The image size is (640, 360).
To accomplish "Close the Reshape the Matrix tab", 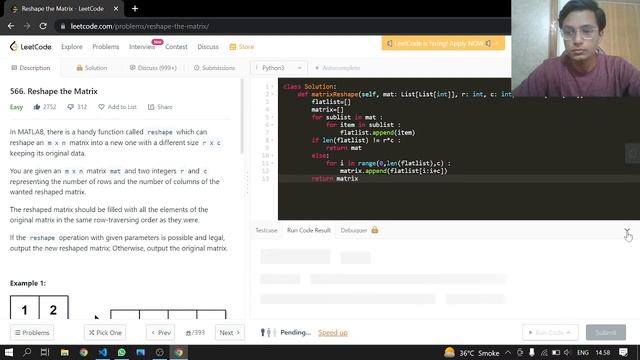I will [116, 9].
